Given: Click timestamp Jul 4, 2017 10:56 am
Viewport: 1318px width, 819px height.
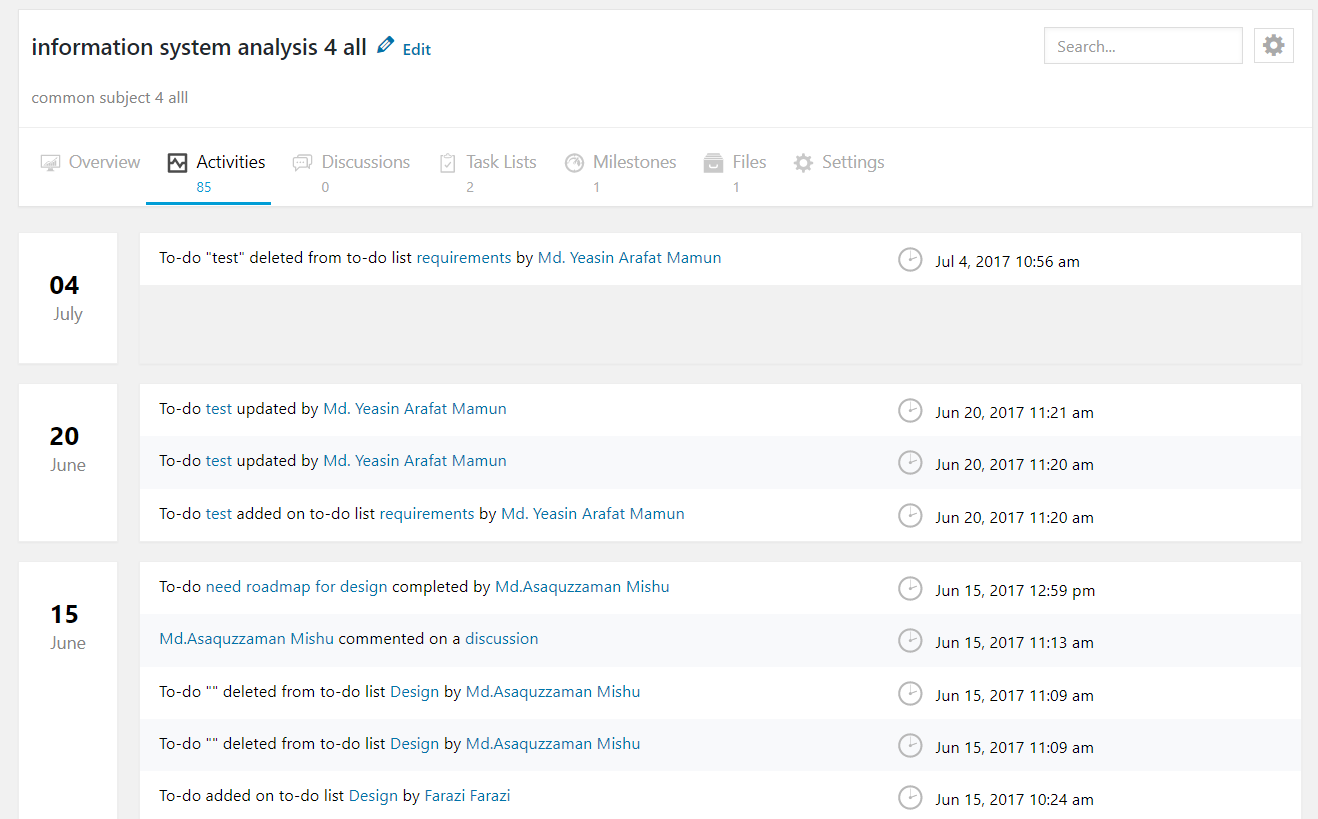Looking at the screenshot, I should [1008, 262].
